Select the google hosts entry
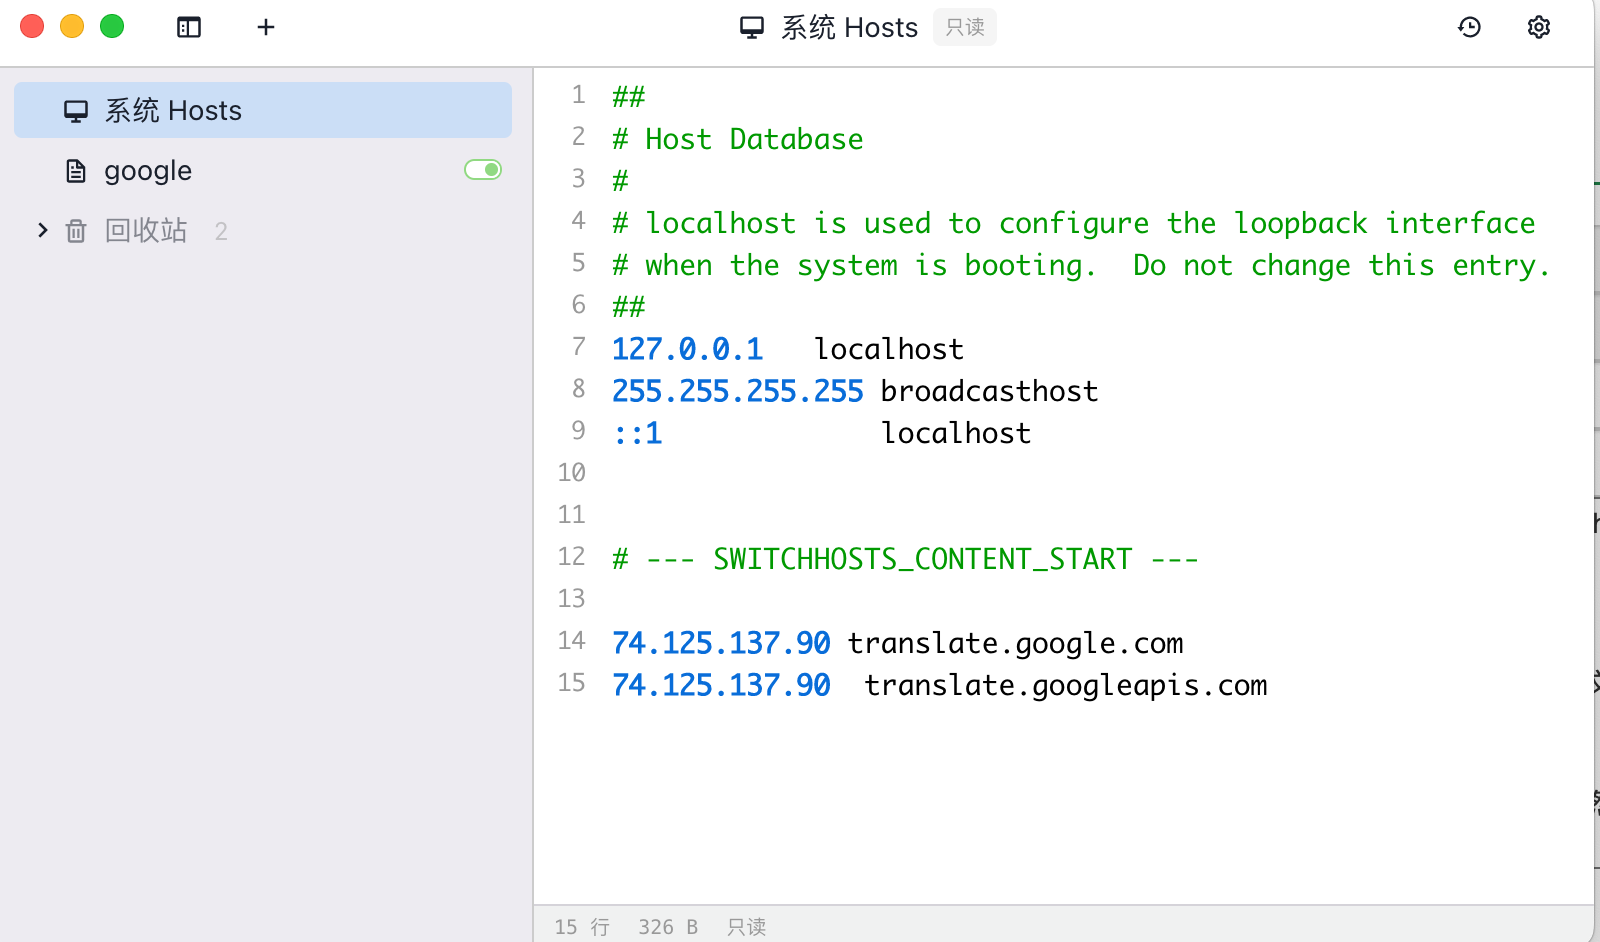This screenshot has height=942, width=1600. 263,170
